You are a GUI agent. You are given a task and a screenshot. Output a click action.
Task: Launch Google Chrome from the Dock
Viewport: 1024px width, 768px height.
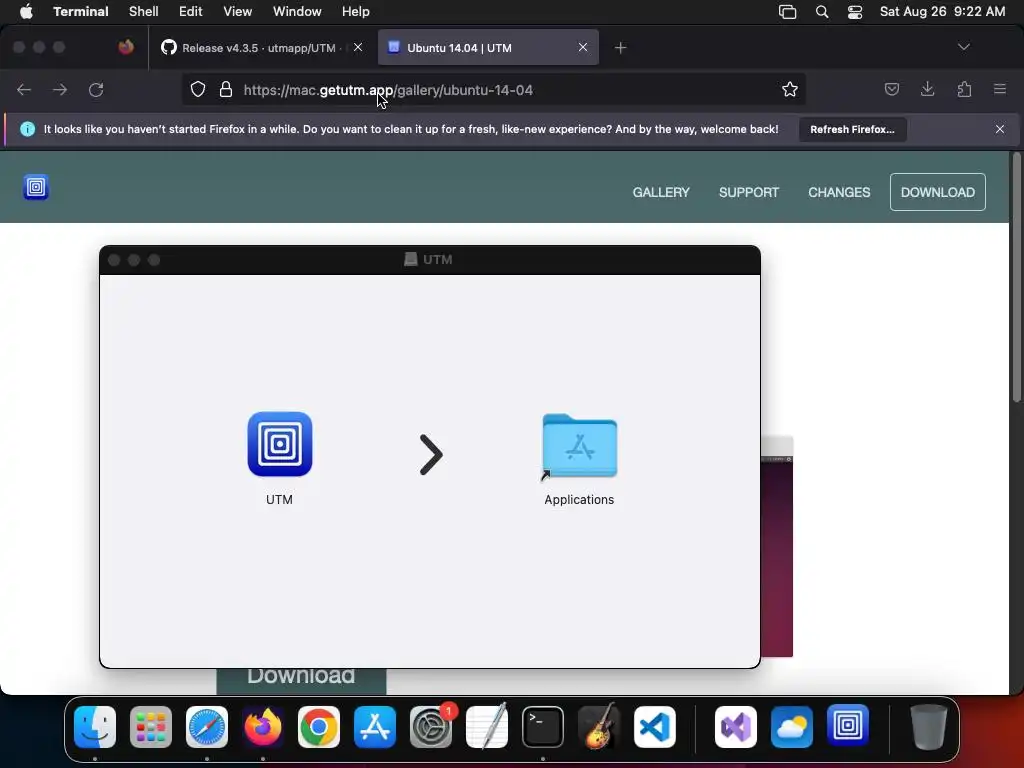pos(319,727)
